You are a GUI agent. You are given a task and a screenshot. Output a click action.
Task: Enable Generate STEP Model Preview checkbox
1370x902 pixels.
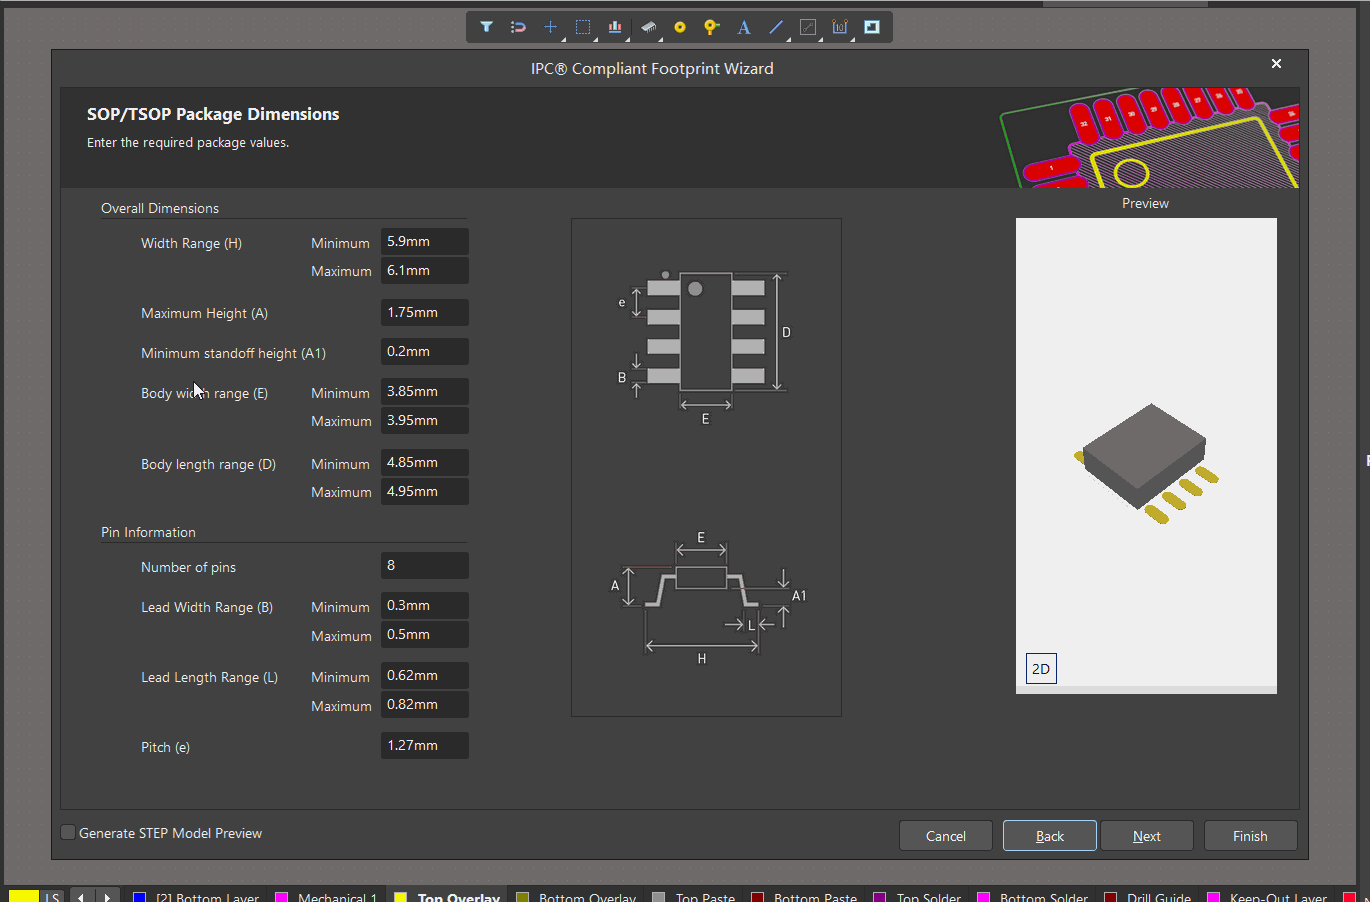(x=68, y=832)
